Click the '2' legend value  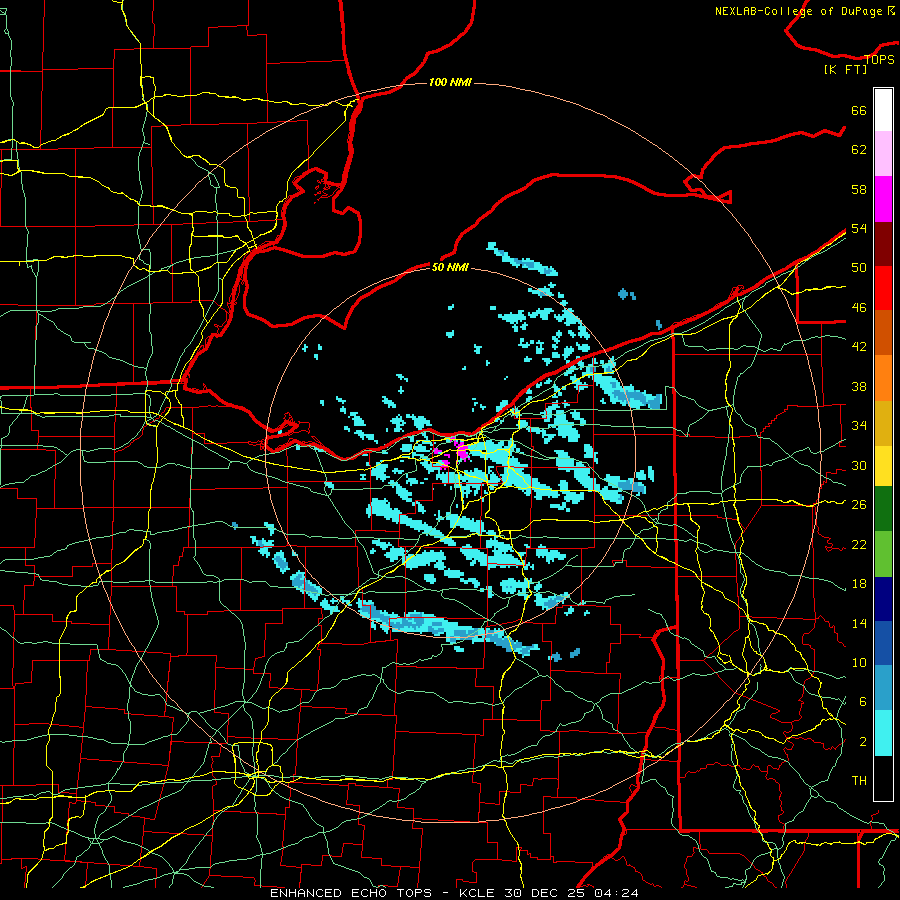862,741
